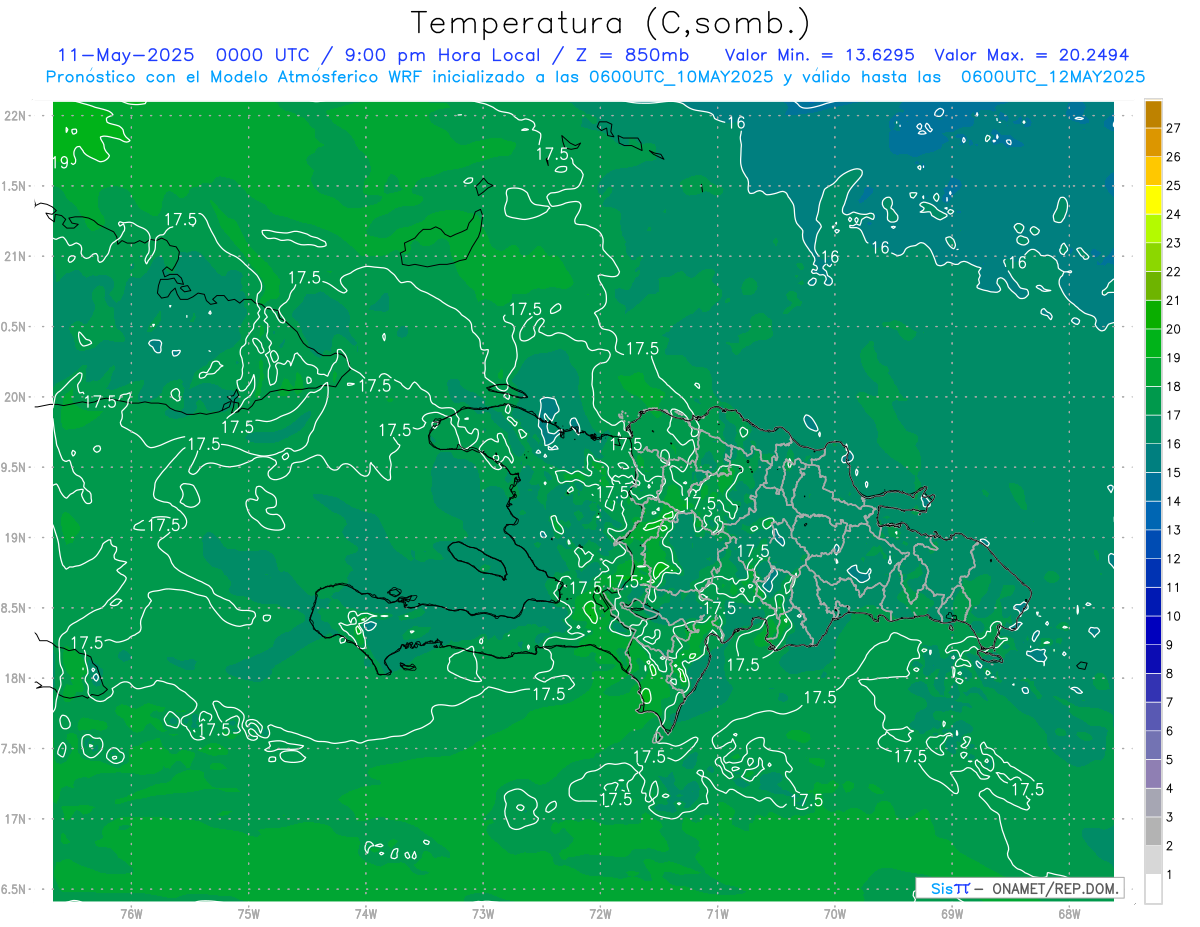Screen dimensions: 1200x927
Task: Click the '19' contour label on the map
Action: 60,163
